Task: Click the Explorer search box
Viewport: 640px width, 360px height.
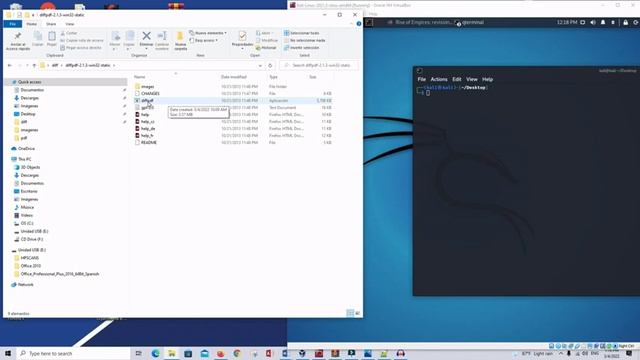Action: click(319, 65)
